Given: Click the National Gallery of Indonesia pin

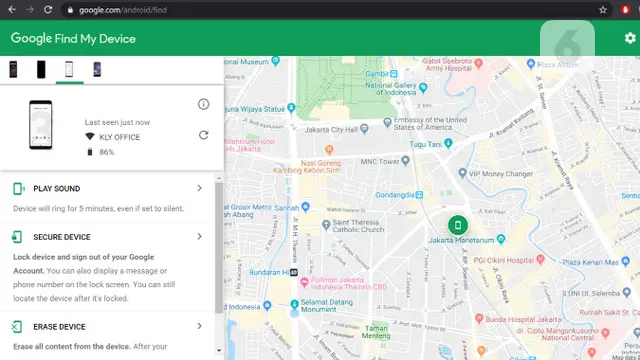Looking at the screenshot, I should click(x=423, y=87).
